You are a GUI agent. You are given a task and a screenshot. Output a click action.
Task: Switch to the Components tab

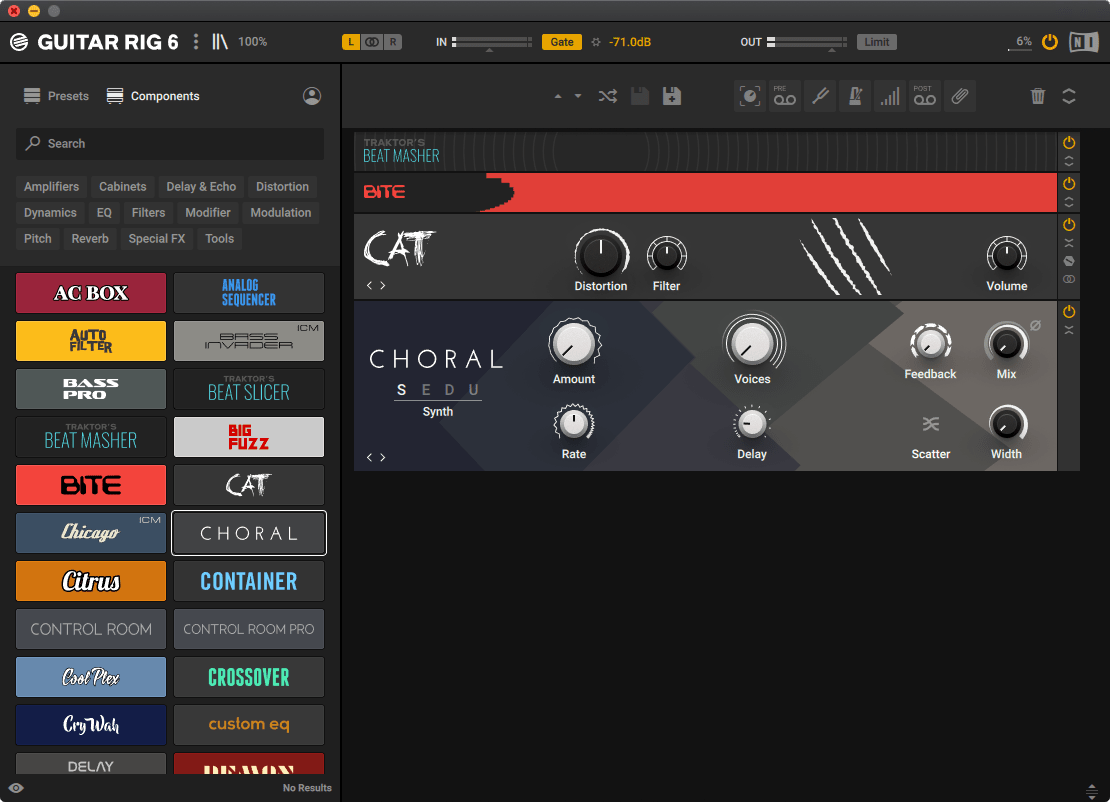(153, 96)
